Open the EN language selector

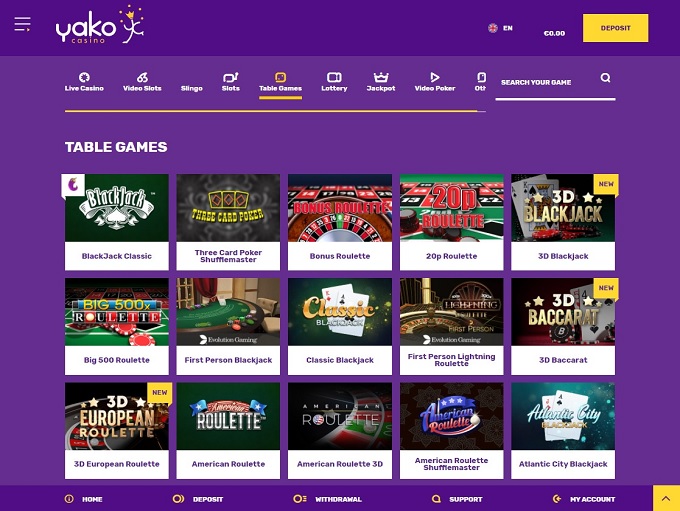point(500,28)
